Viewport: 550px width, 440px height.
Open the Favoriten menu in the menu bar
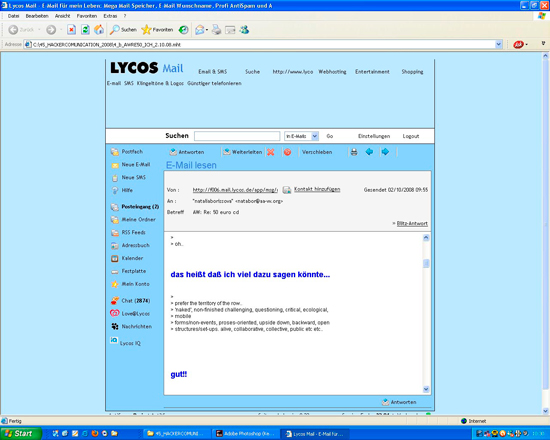pyautogui.click(x=87, y=16)
